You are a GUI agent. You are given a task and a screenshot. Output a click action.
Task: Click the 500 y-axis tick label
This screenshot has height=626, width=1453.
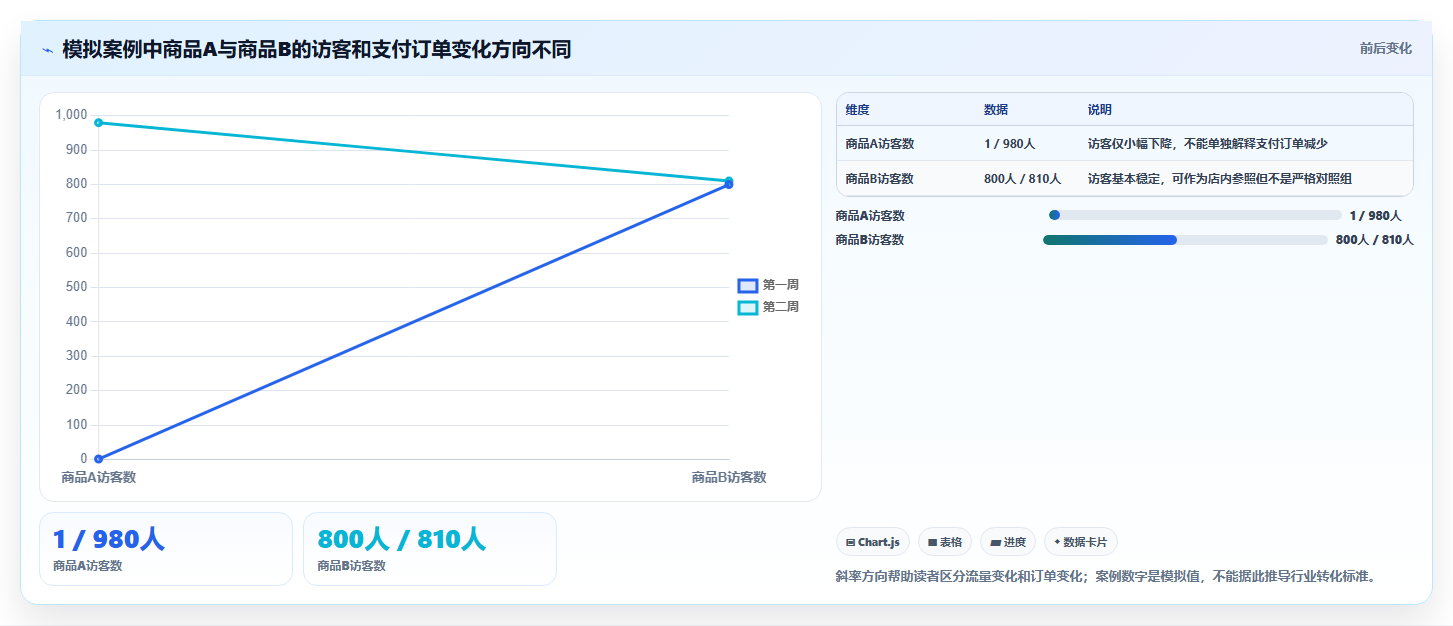click(x=77, y=287)
